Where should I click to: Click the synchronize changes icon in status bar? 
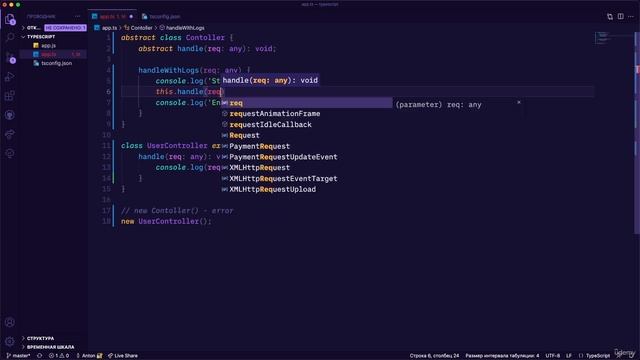point(40,356)
